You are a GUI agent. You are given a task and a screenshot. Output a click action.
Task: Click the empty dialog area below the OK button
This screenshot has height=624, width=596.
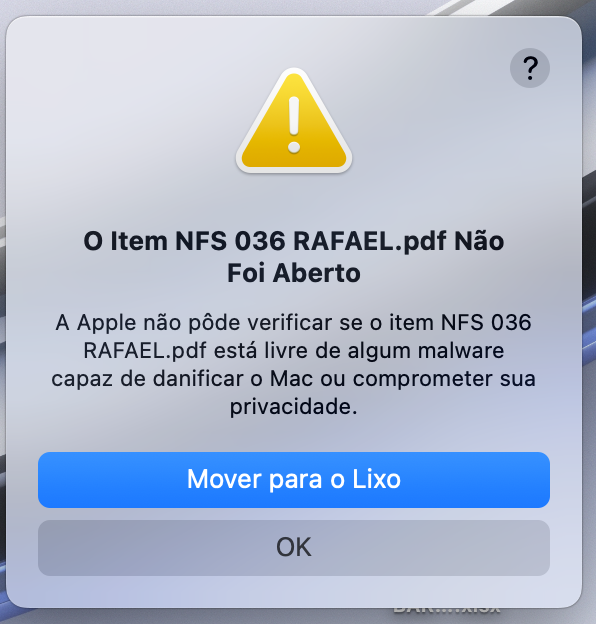point(294,591)
